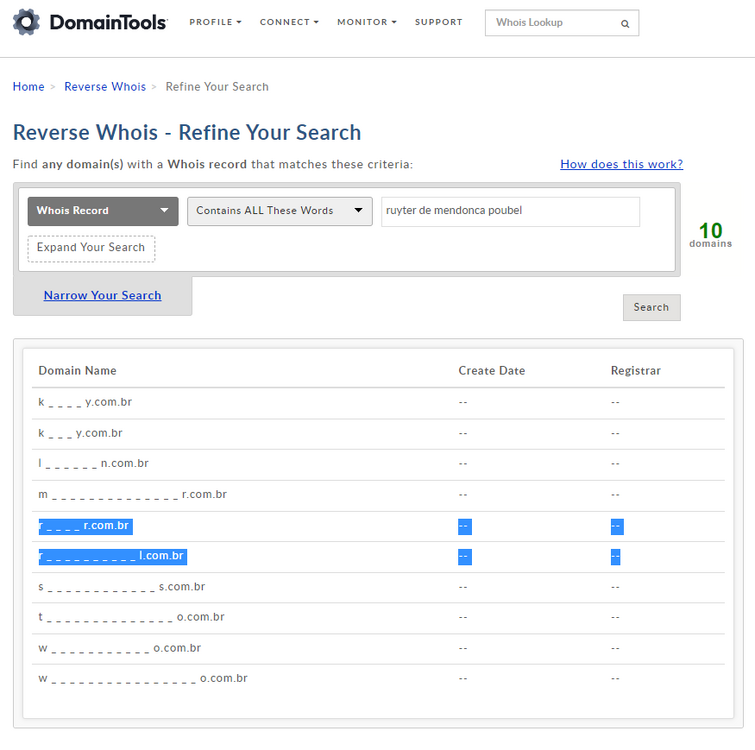Click the highlighted r____r.com.br domain
Viewport: 755px width, 750px height.
point(86,526)
